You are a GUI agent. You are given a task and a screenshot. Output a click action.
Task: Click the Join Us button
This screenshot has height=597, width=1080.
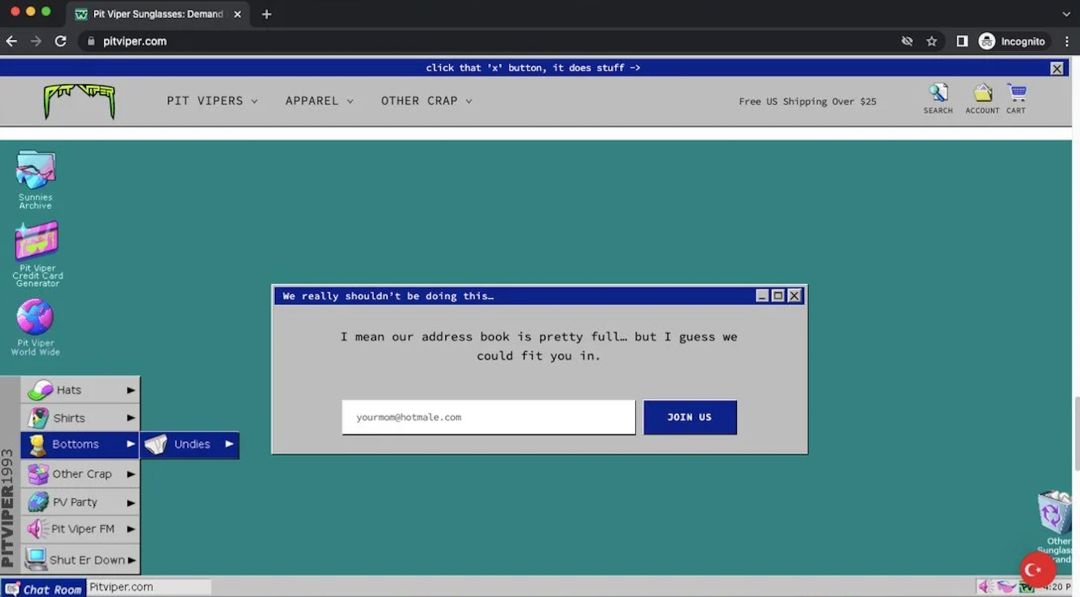coord(690,417)
